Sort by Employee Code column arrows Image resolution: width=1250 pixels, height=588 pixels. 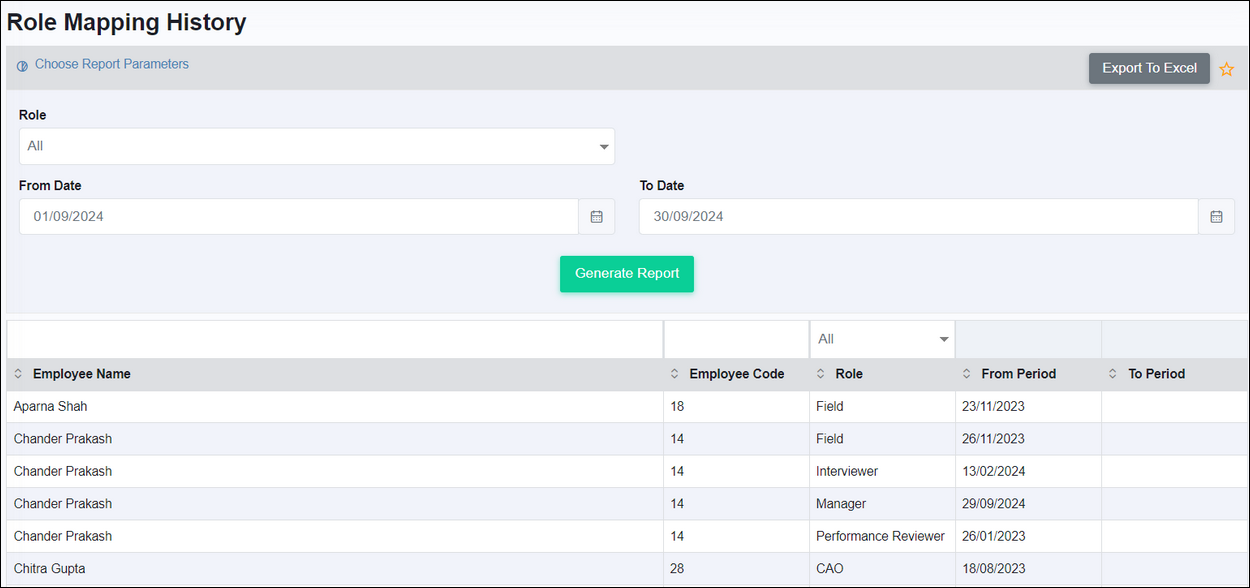(674, 374)
